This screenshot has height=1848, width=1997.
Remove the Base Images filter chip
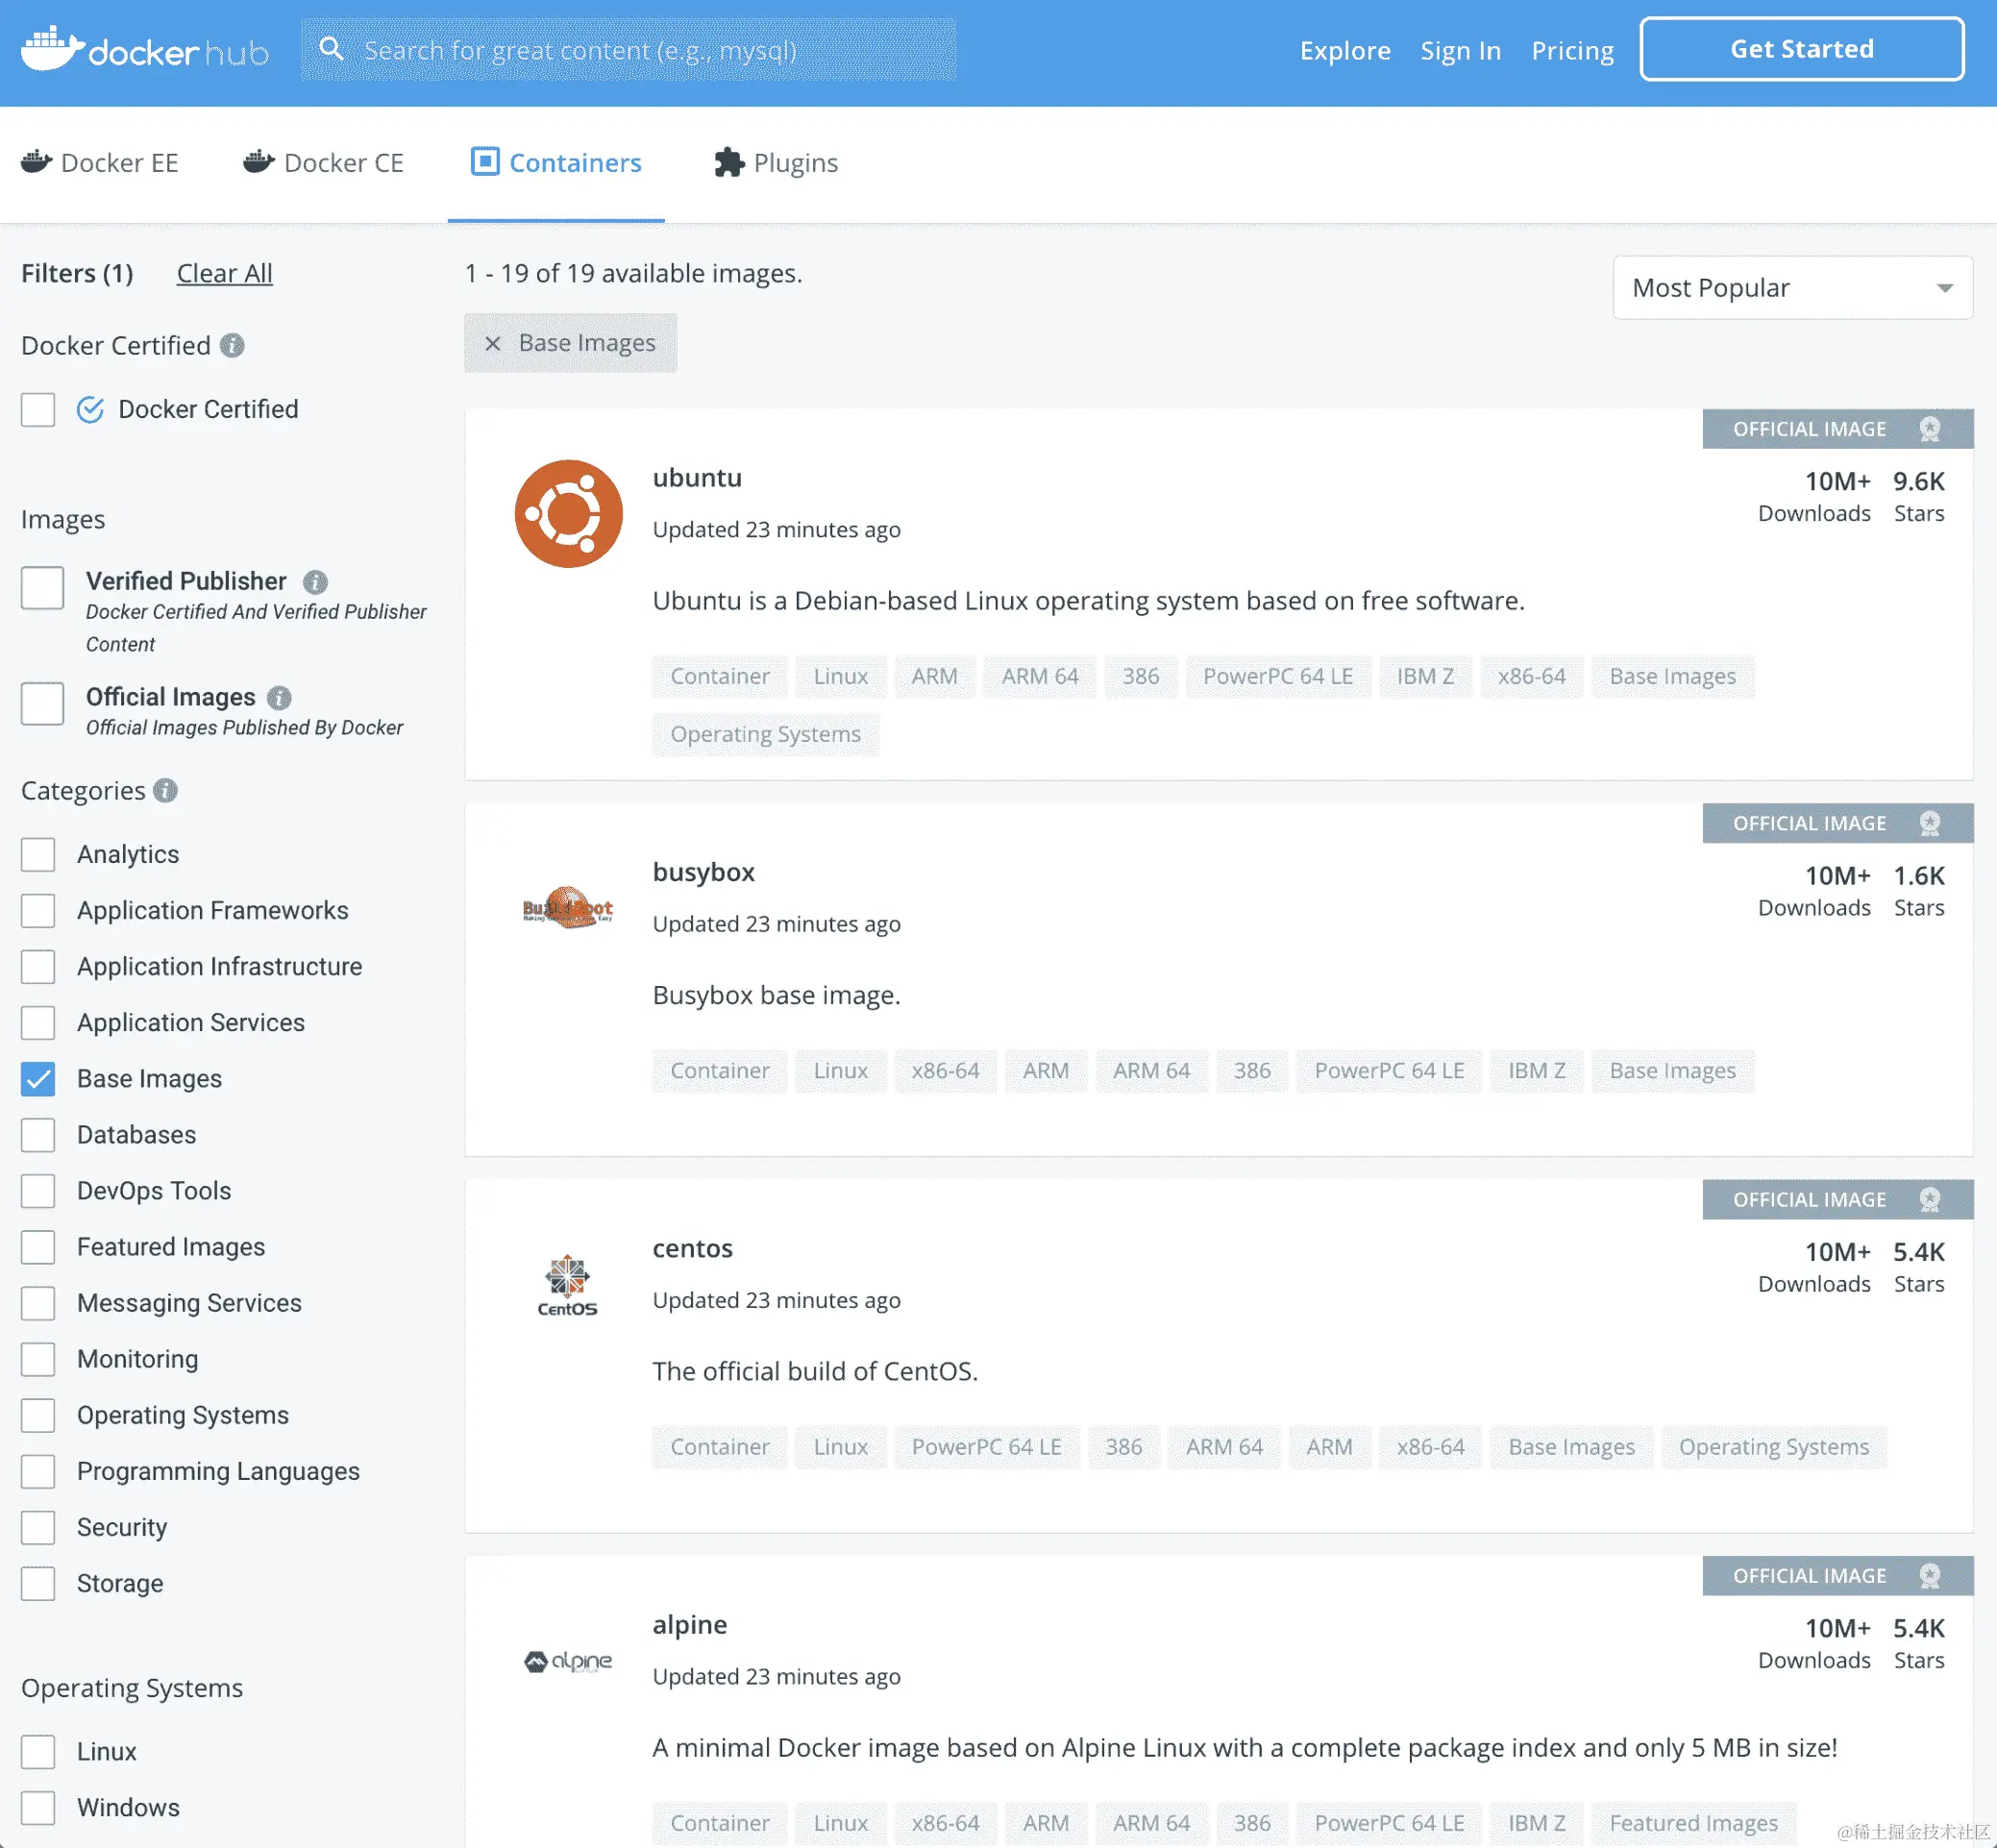pyautogui.click(x=493, y=344)
